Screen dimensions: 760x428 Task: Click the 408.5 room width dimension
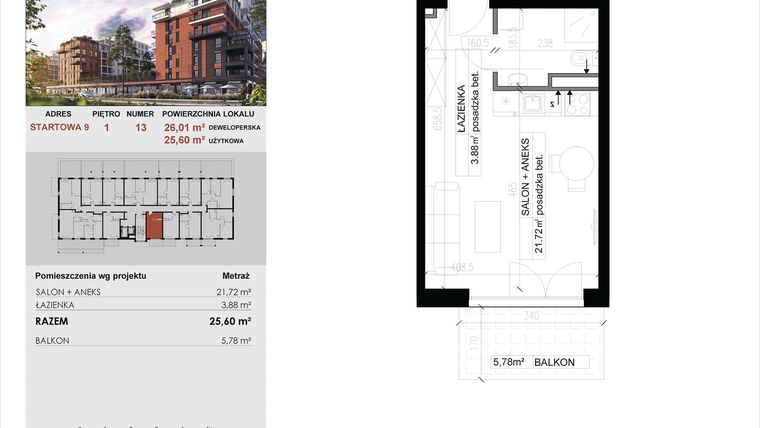click(x=462, y=267)
